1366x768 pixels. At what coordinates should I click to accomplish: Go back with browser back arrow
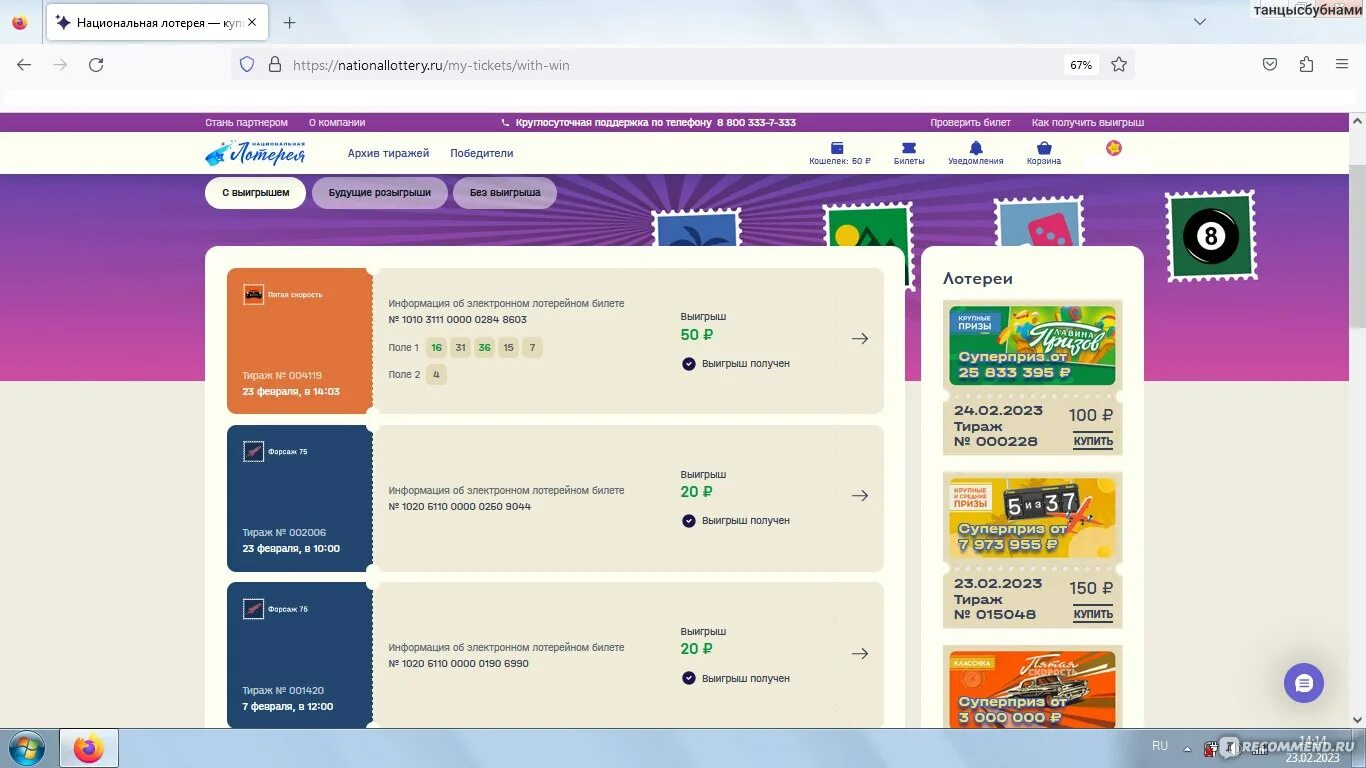tap(24, 64)
